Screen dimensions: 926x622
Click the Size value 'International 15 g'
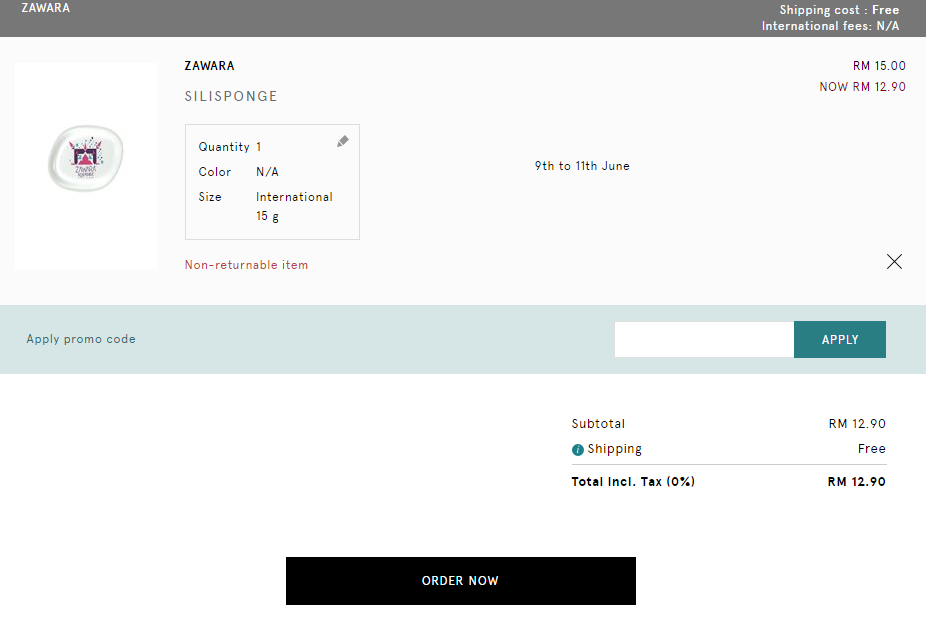[x=294, y=206]
